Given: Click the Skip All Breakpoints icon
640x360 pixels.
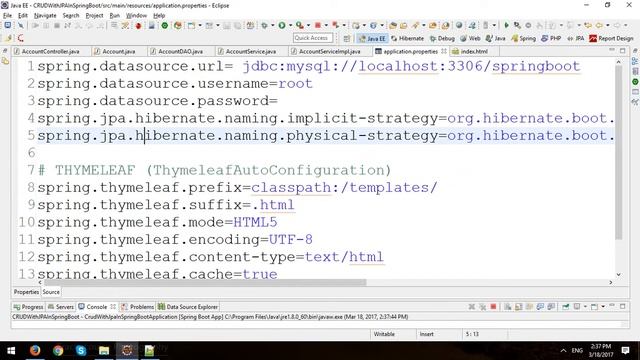Looking at the screenshot, I should (x=20, y=25).
